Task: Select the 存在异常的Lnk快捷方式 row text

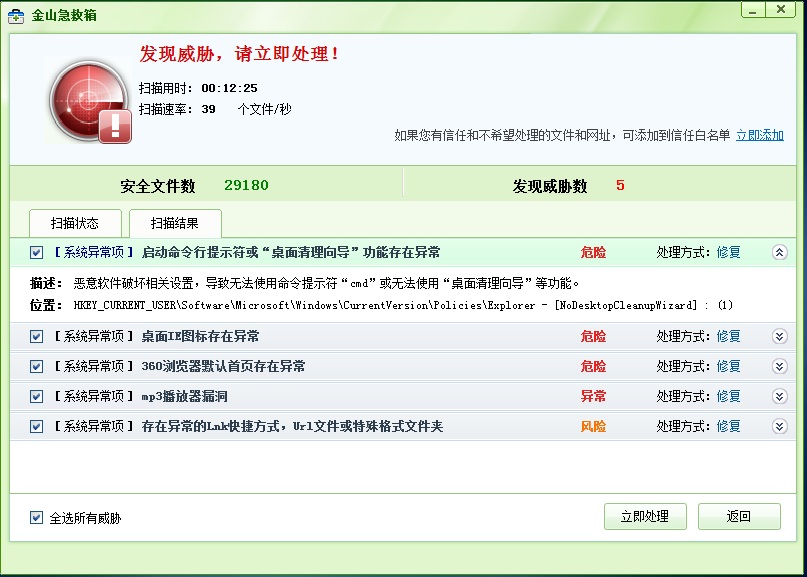Action: (x=292, y=426)
